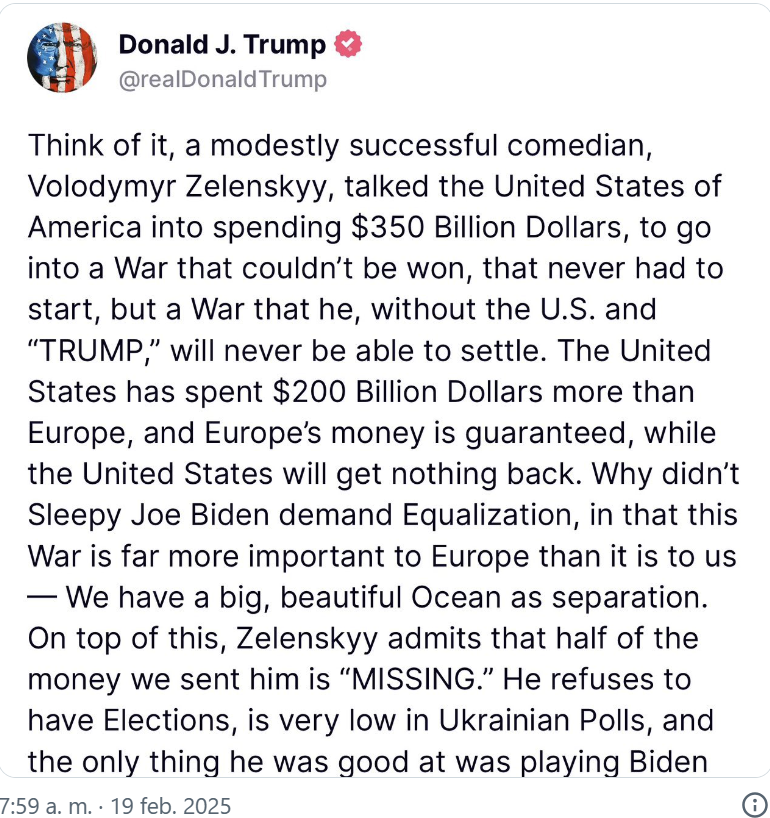This screenshot has height=818, width=770.
Task: Open the @realDonaldTrump handle link
Action: coord(223,79)
